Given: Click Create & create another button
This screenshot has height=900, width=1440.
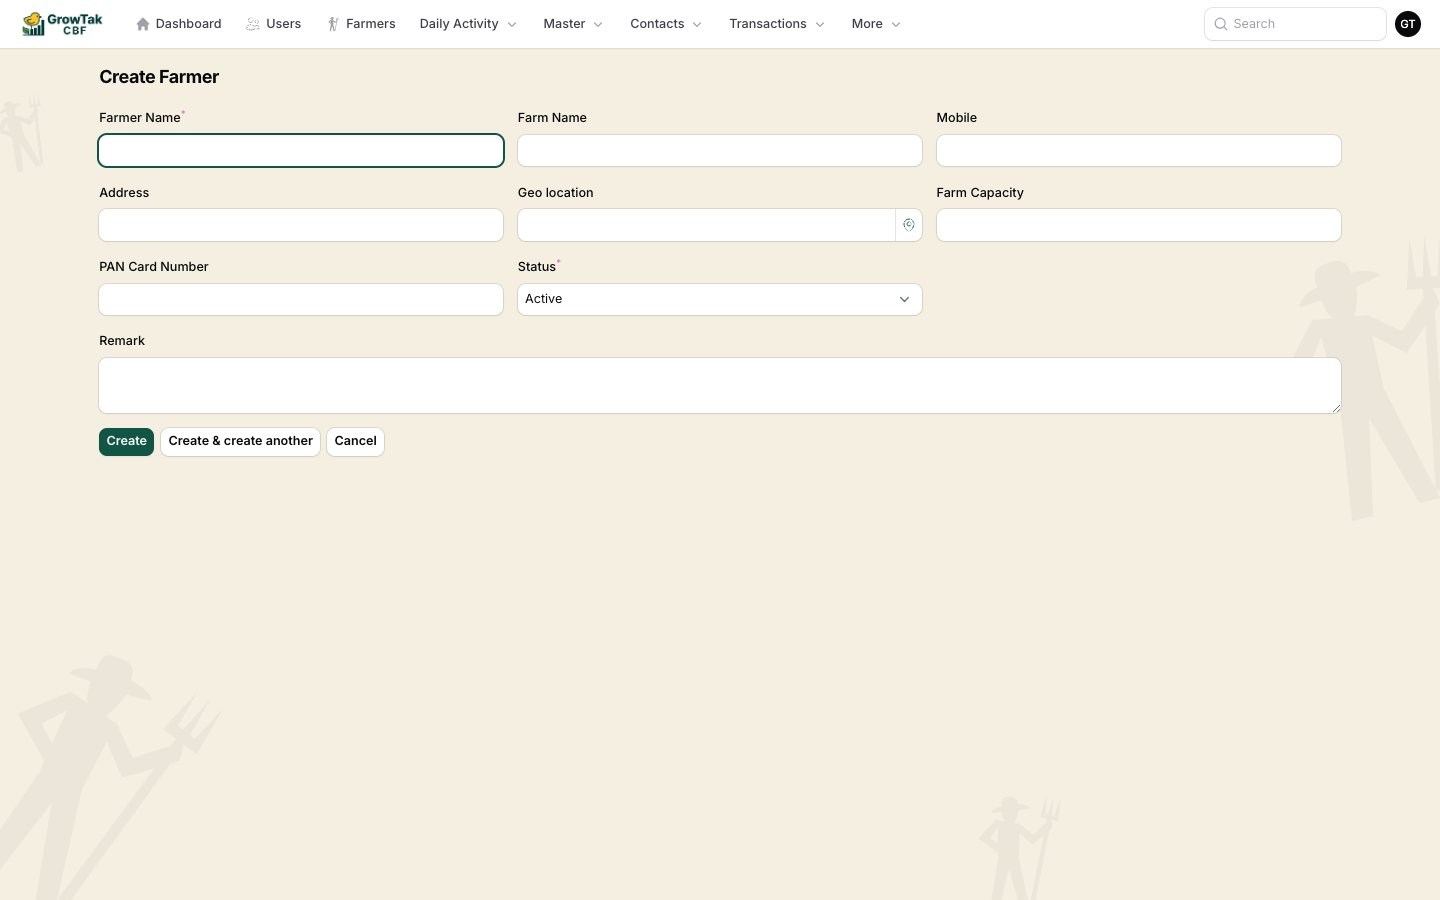Looking at the screenshot, I should [240, 442].
